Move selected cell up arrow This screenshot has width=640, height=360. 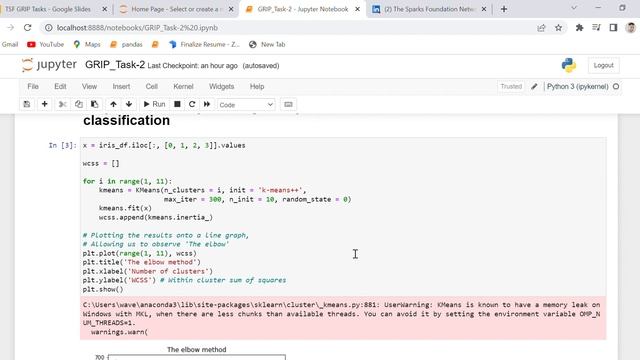pos(113,104)
